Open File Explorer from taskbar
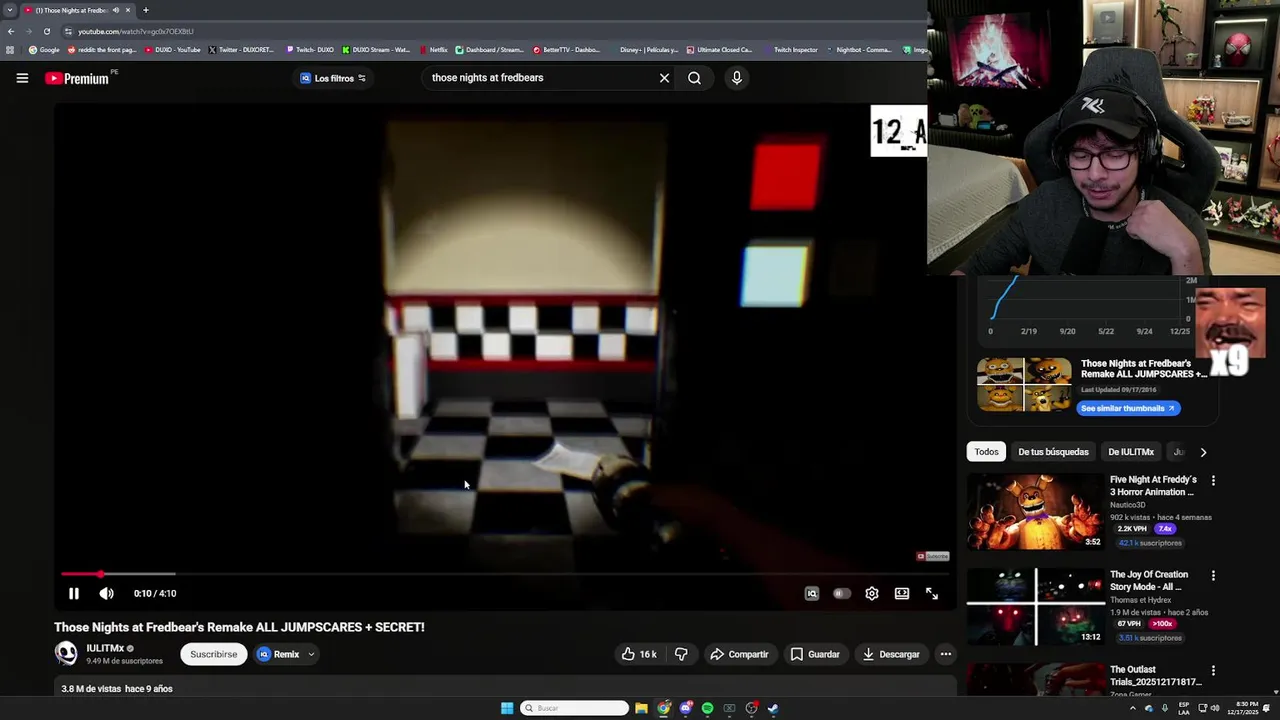 [641, 708]
